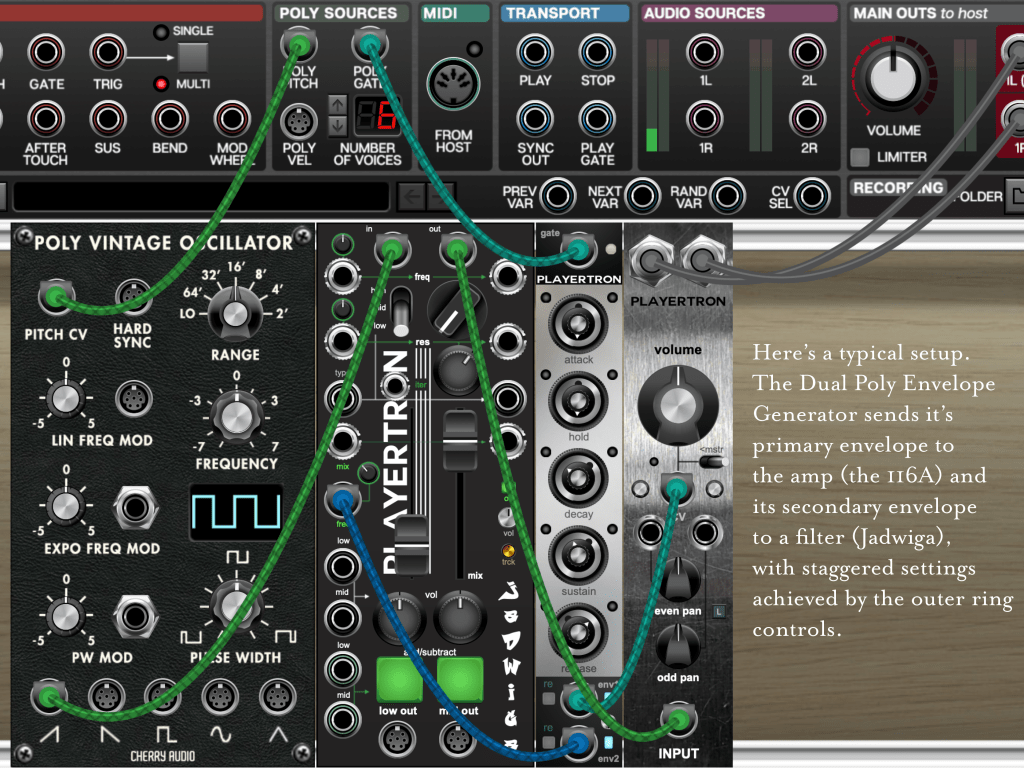Click the POLY SOURCES section header

340,12
